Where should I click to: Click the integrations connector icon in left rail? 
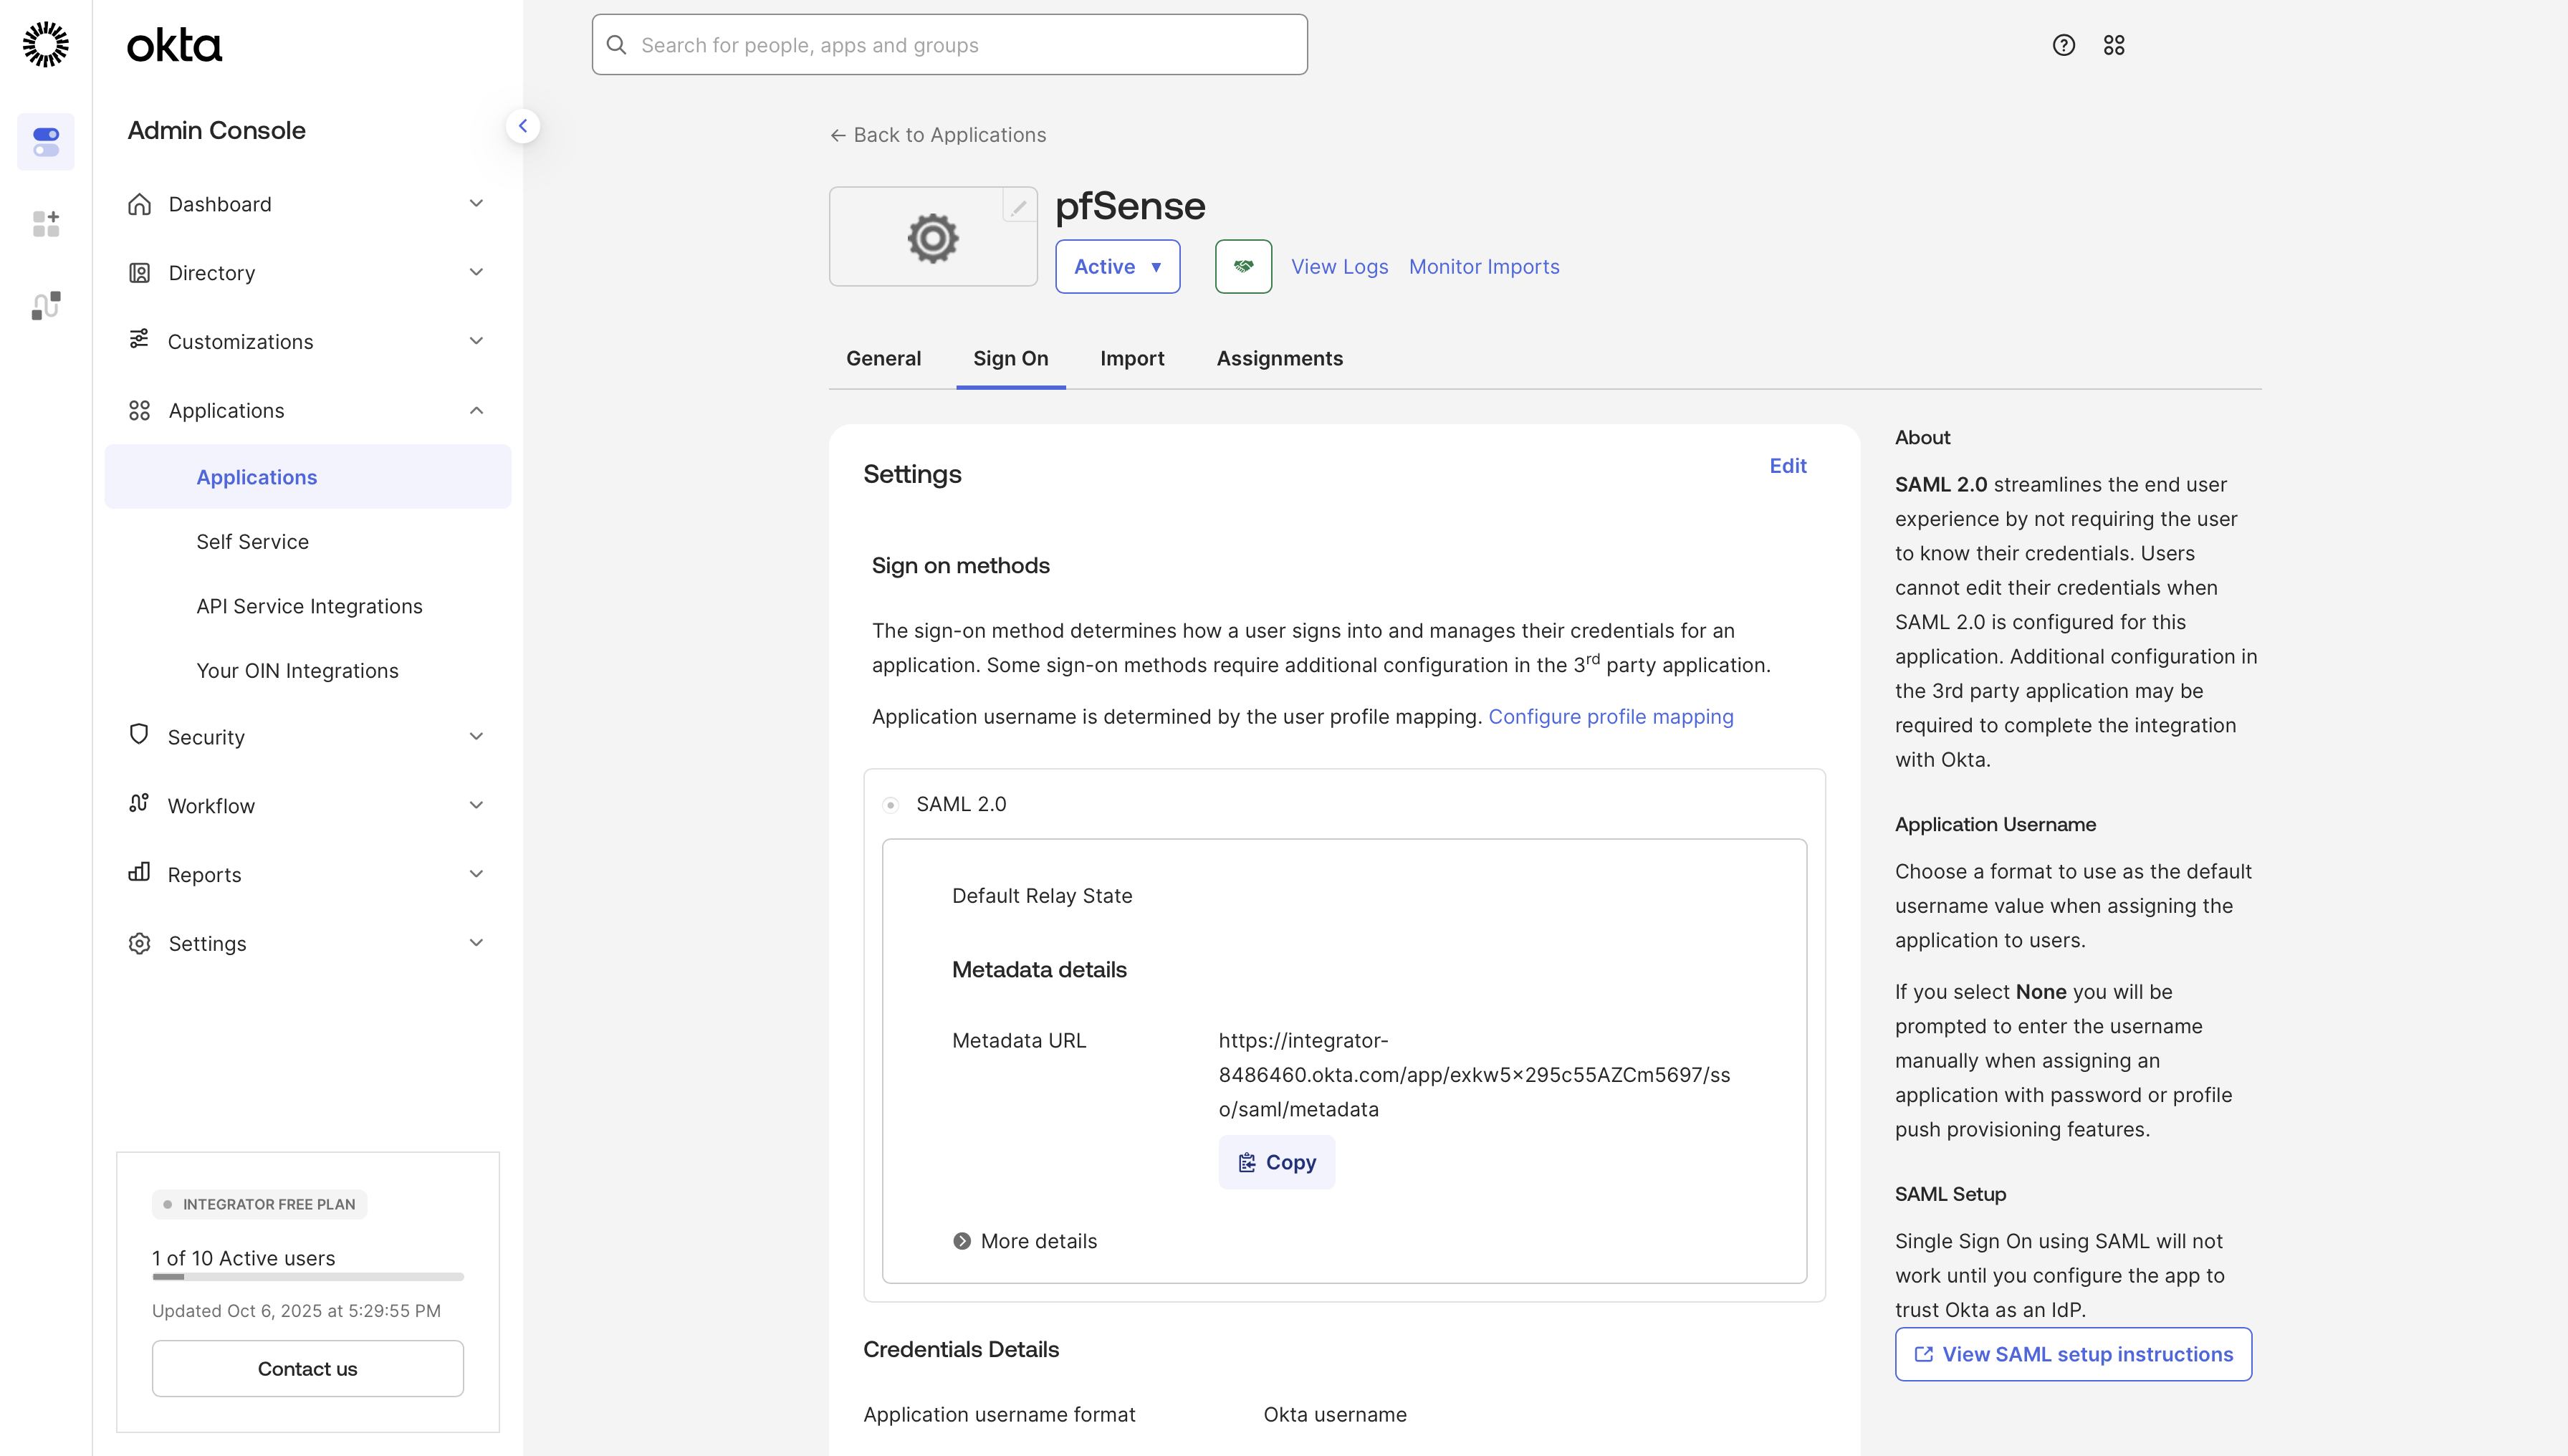coord(46,305)
